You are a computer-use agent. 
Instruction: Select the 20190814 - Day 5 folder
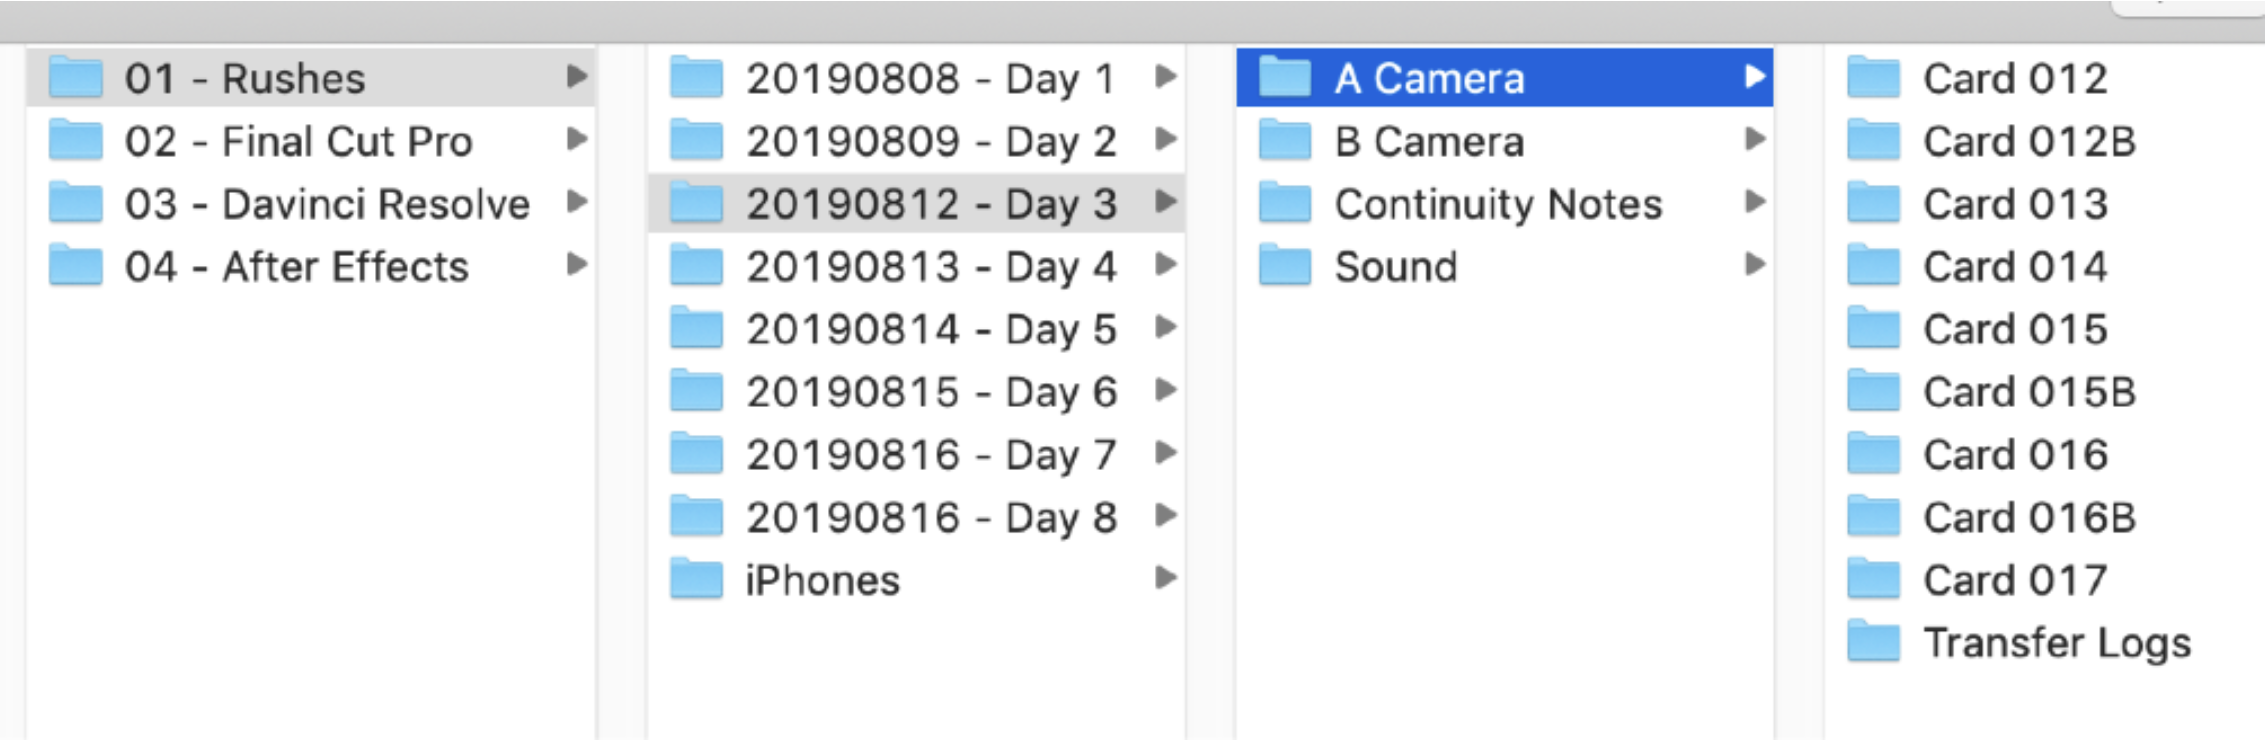tap(930, 329)
